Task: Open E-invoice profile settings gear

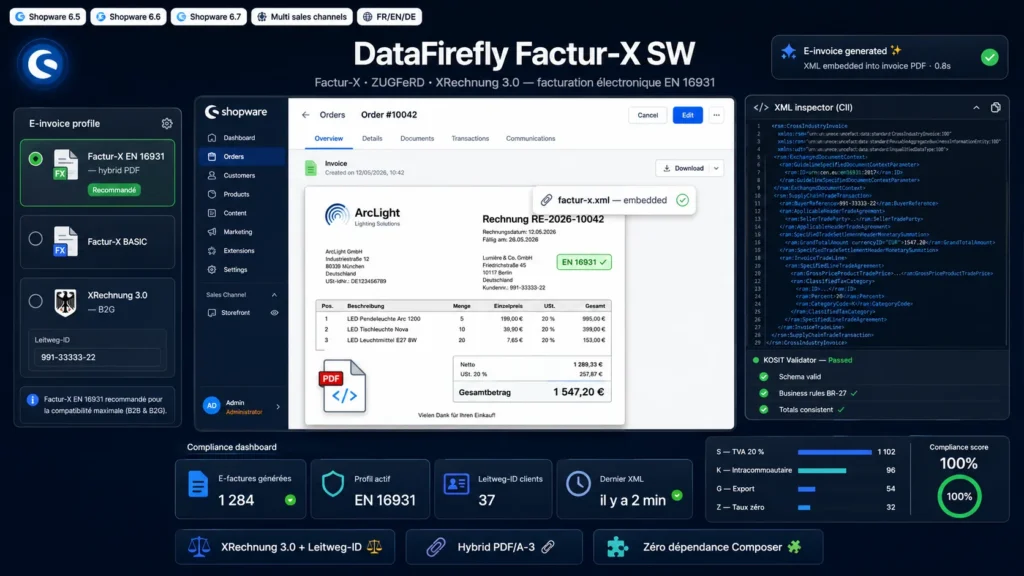Action: click(x=167, y=123)
